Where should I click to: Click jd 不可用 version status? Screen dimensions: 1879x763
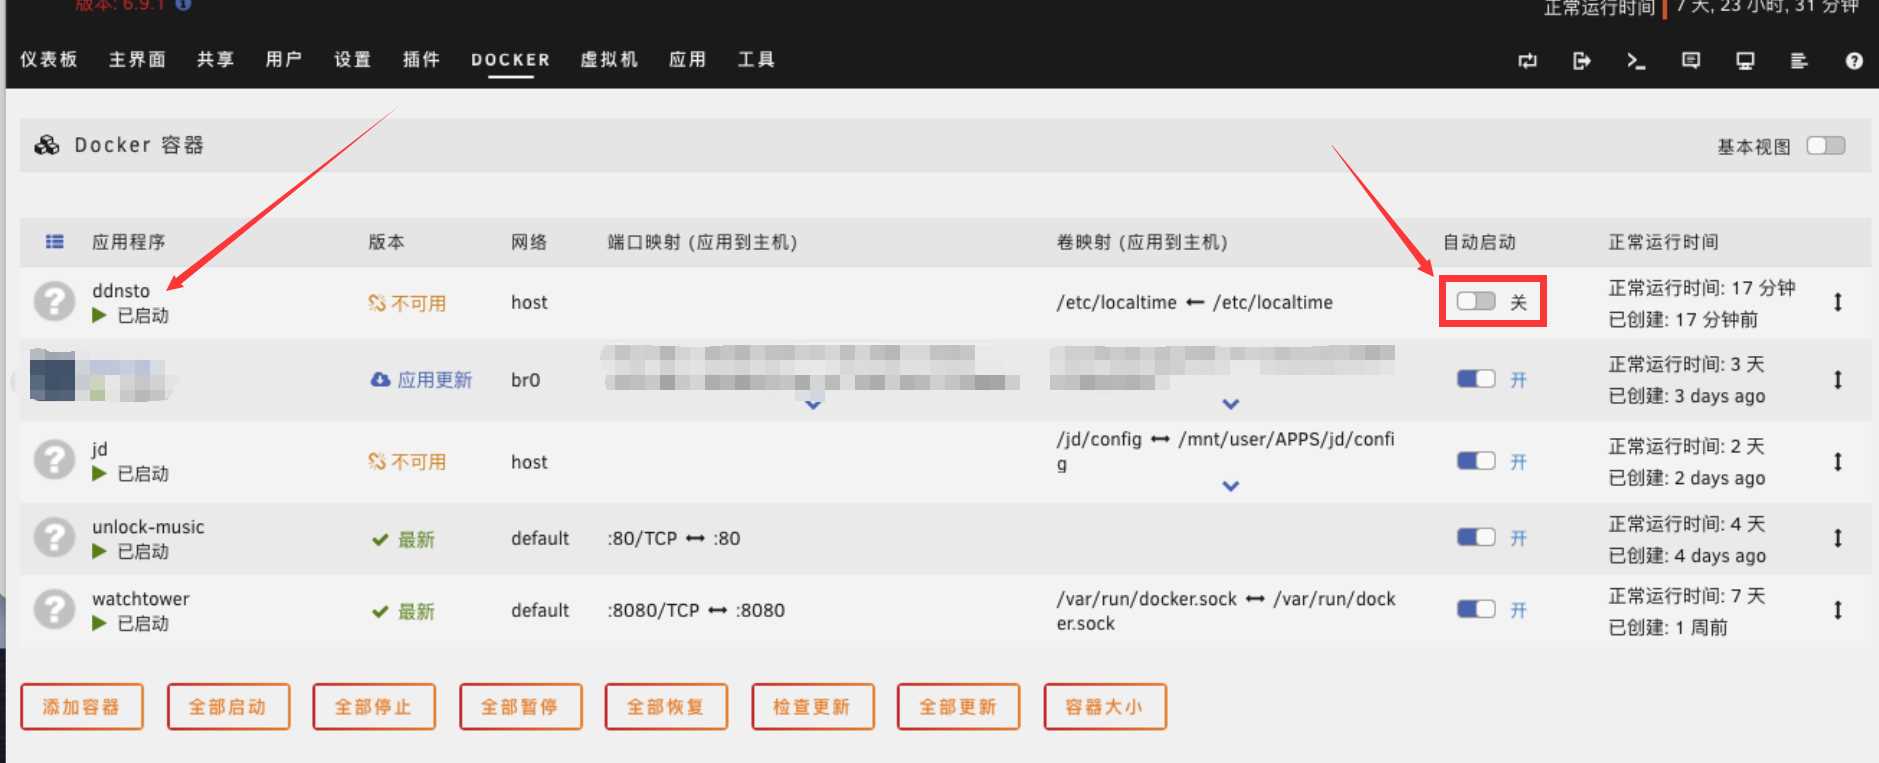pyautogui.click(x=407, y=462)
